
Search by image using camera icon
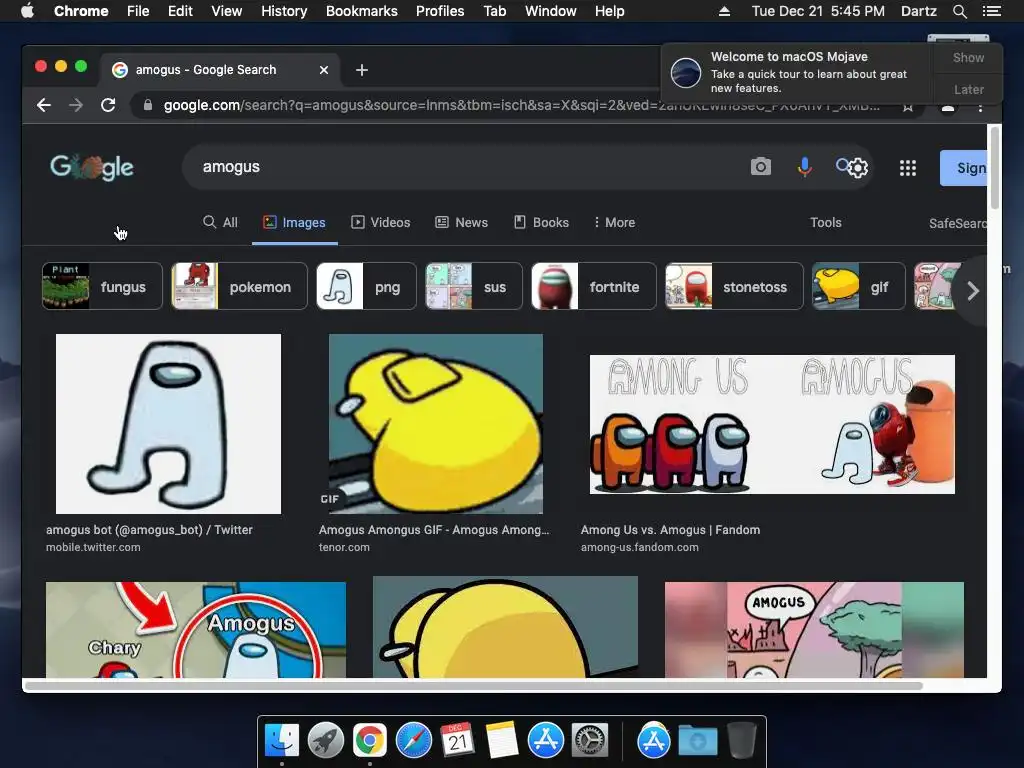761,167
